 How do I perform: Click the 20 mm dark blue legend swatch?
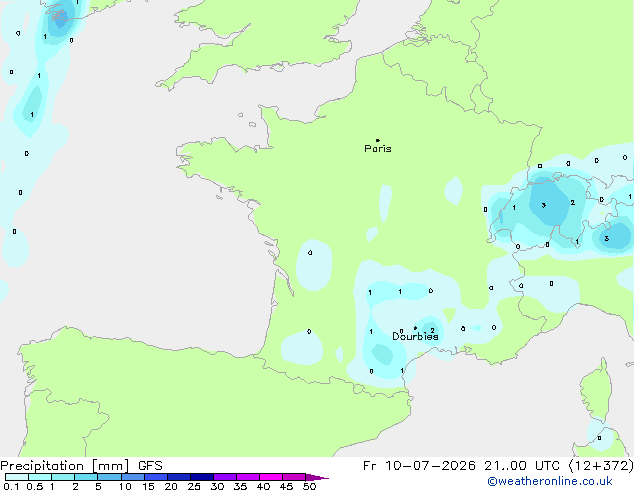pyautogui.click(x=179, y=477)
